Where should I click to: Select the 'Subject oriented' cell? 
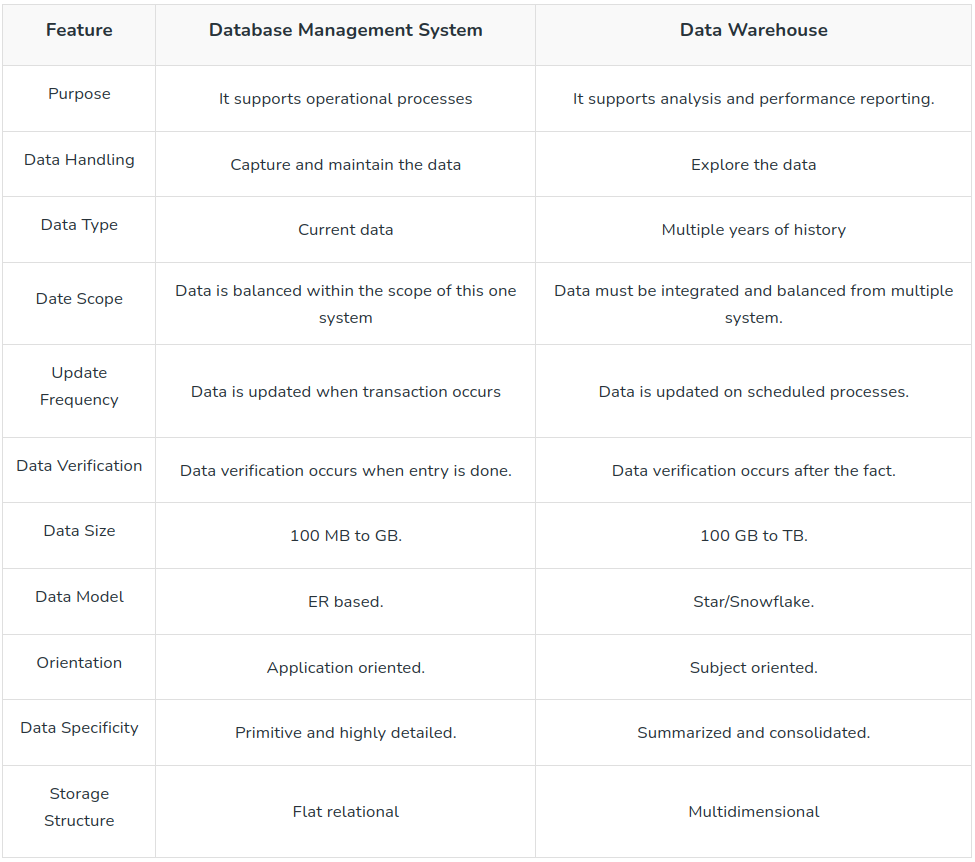pos(753,668)
